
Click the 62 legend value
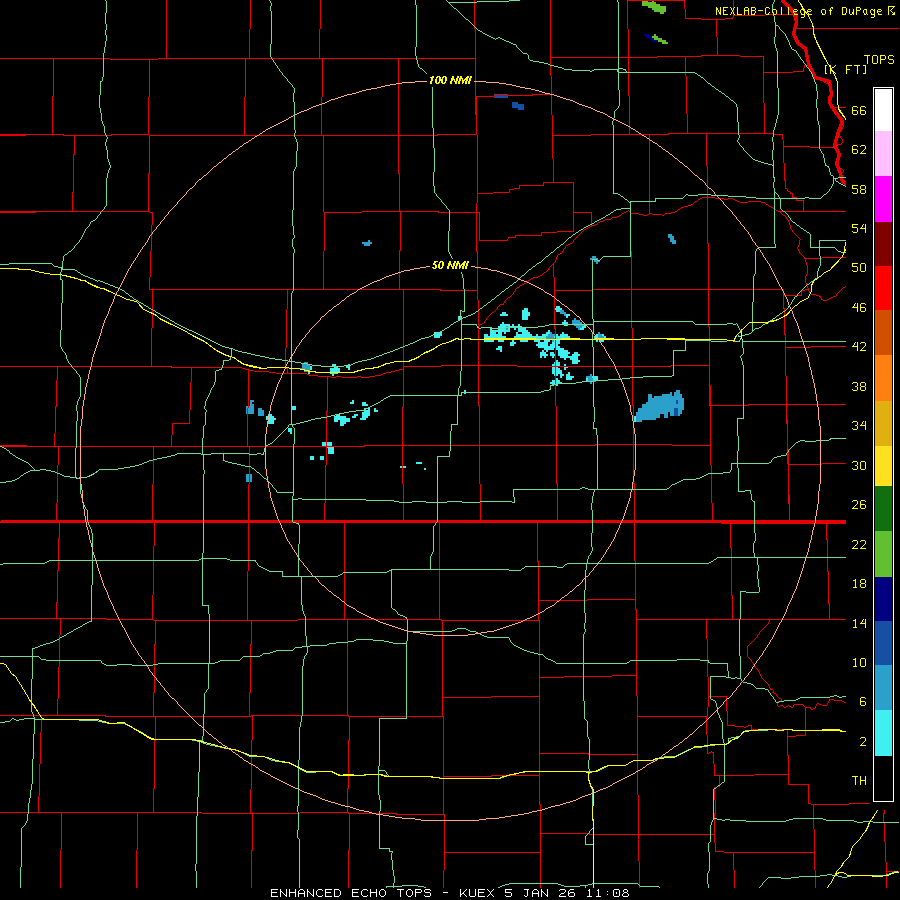pyautogui.click(x=859, y=149)
